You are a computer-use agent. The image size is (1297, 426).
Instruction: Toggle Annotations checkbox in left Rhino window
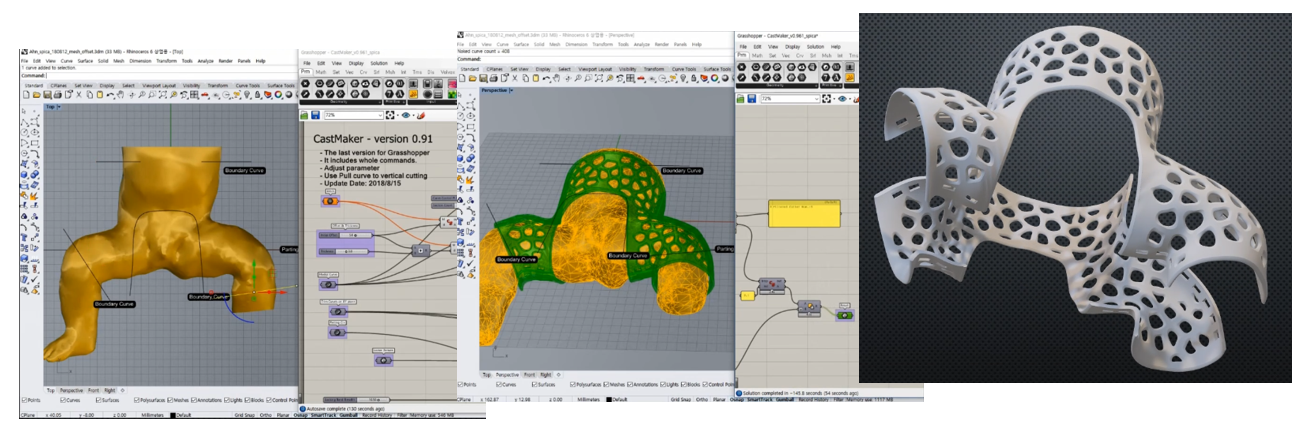pos(194,400)
